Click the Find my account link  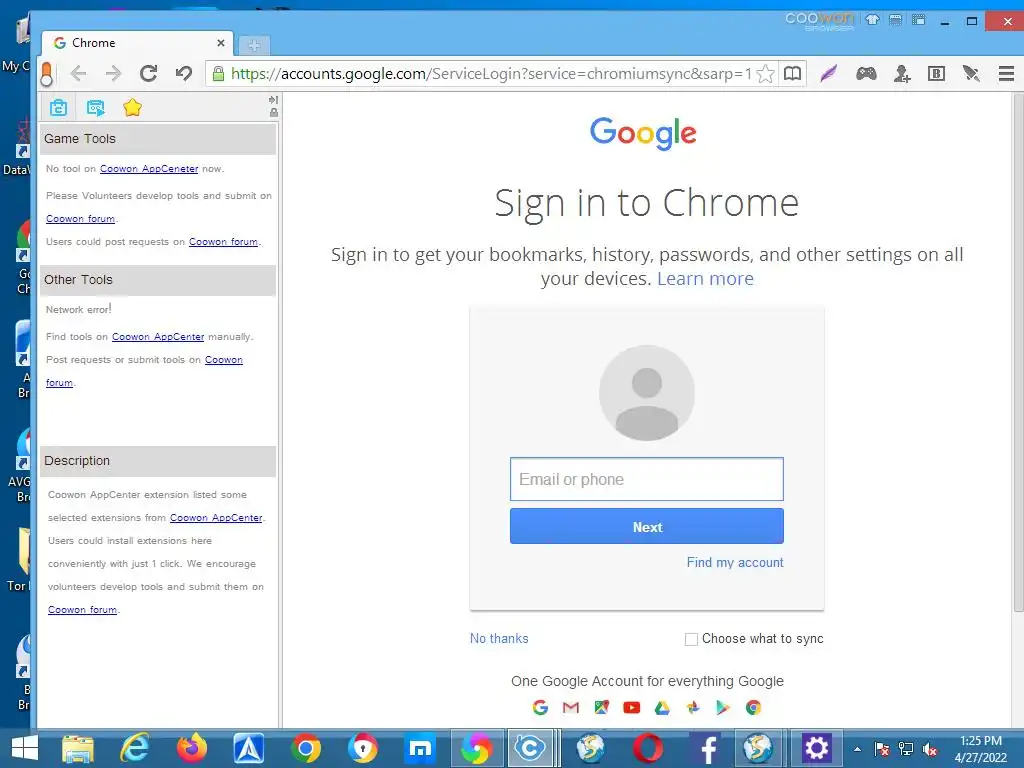735,562
